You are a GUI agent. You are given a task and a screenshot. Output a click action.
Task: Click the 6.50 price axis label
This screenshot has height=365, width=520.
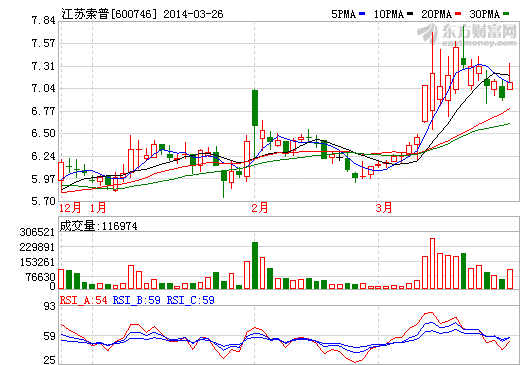click(43, 133)
